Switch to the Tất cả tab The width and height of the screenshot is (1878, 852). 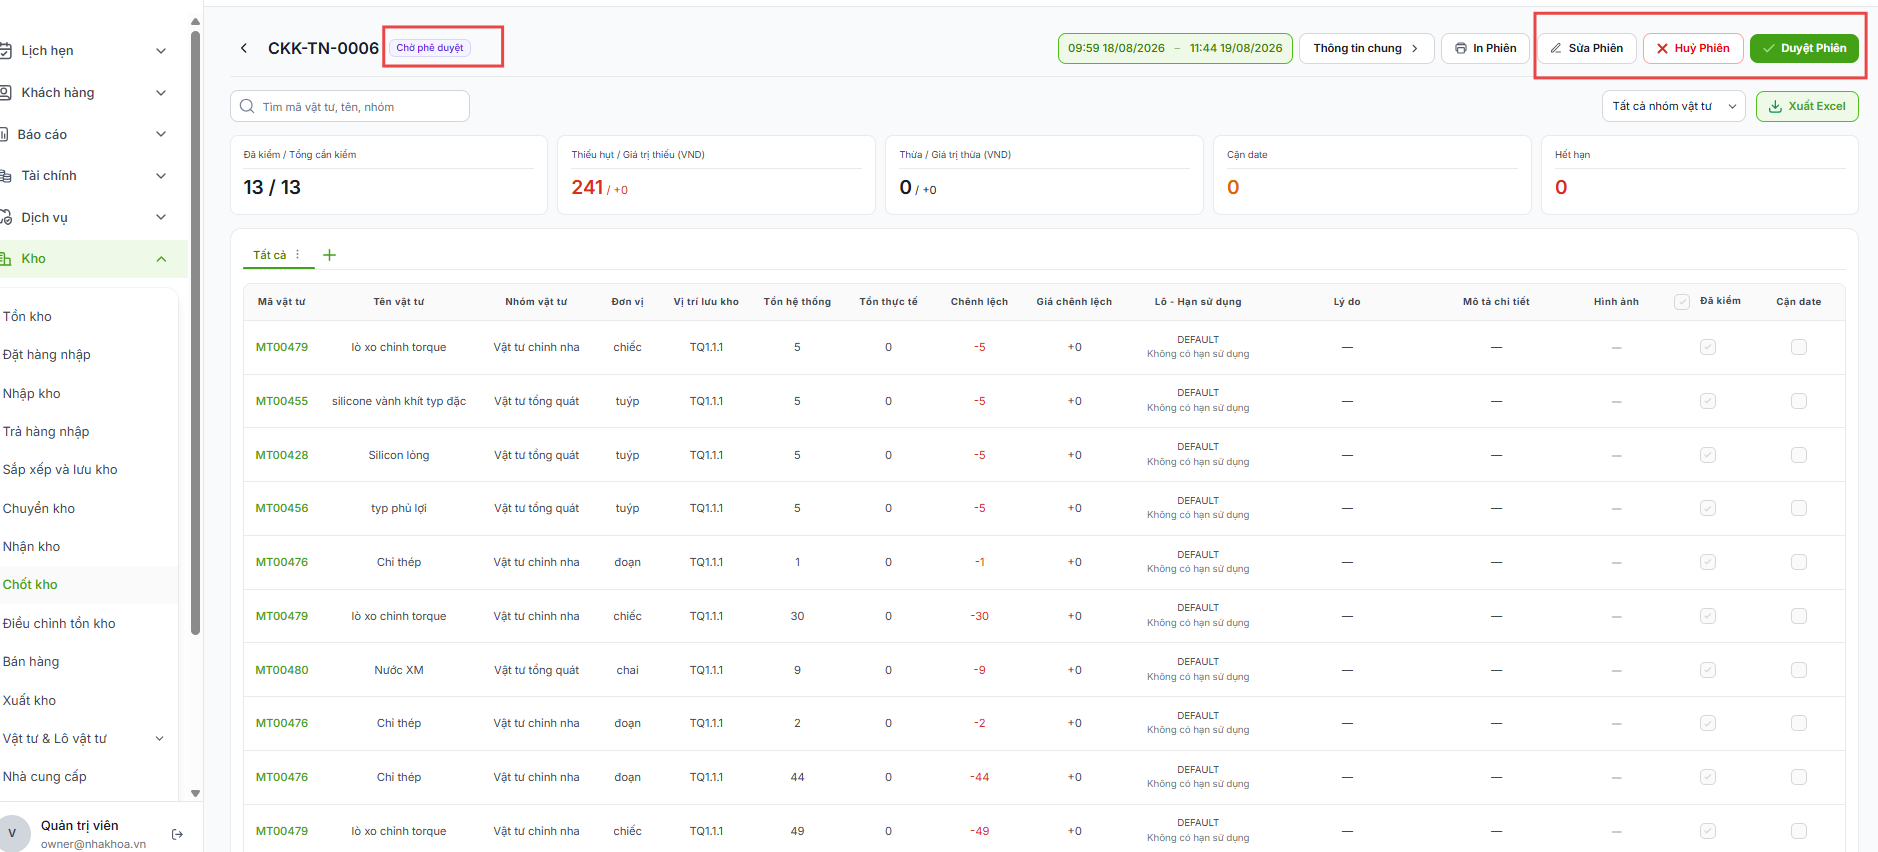269,255
